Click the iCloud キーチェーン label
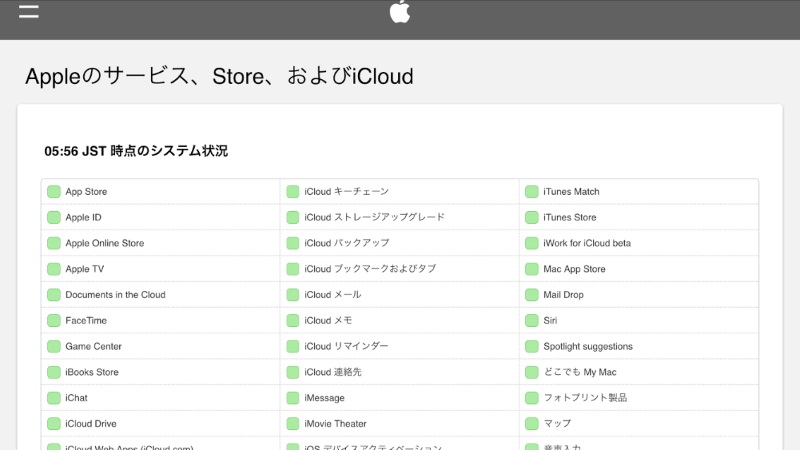 346,192
